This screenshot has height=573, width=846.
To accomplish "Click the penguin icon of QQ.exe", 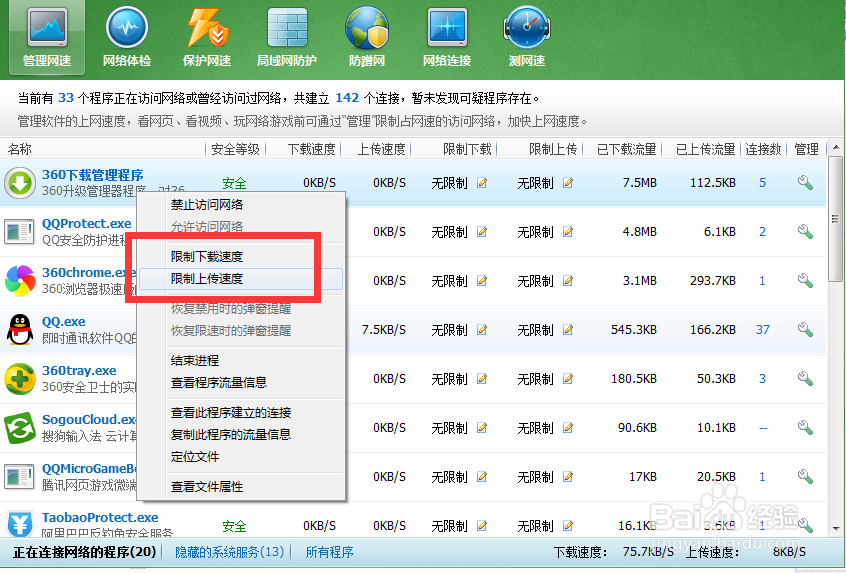I will [x=19, y=330].
